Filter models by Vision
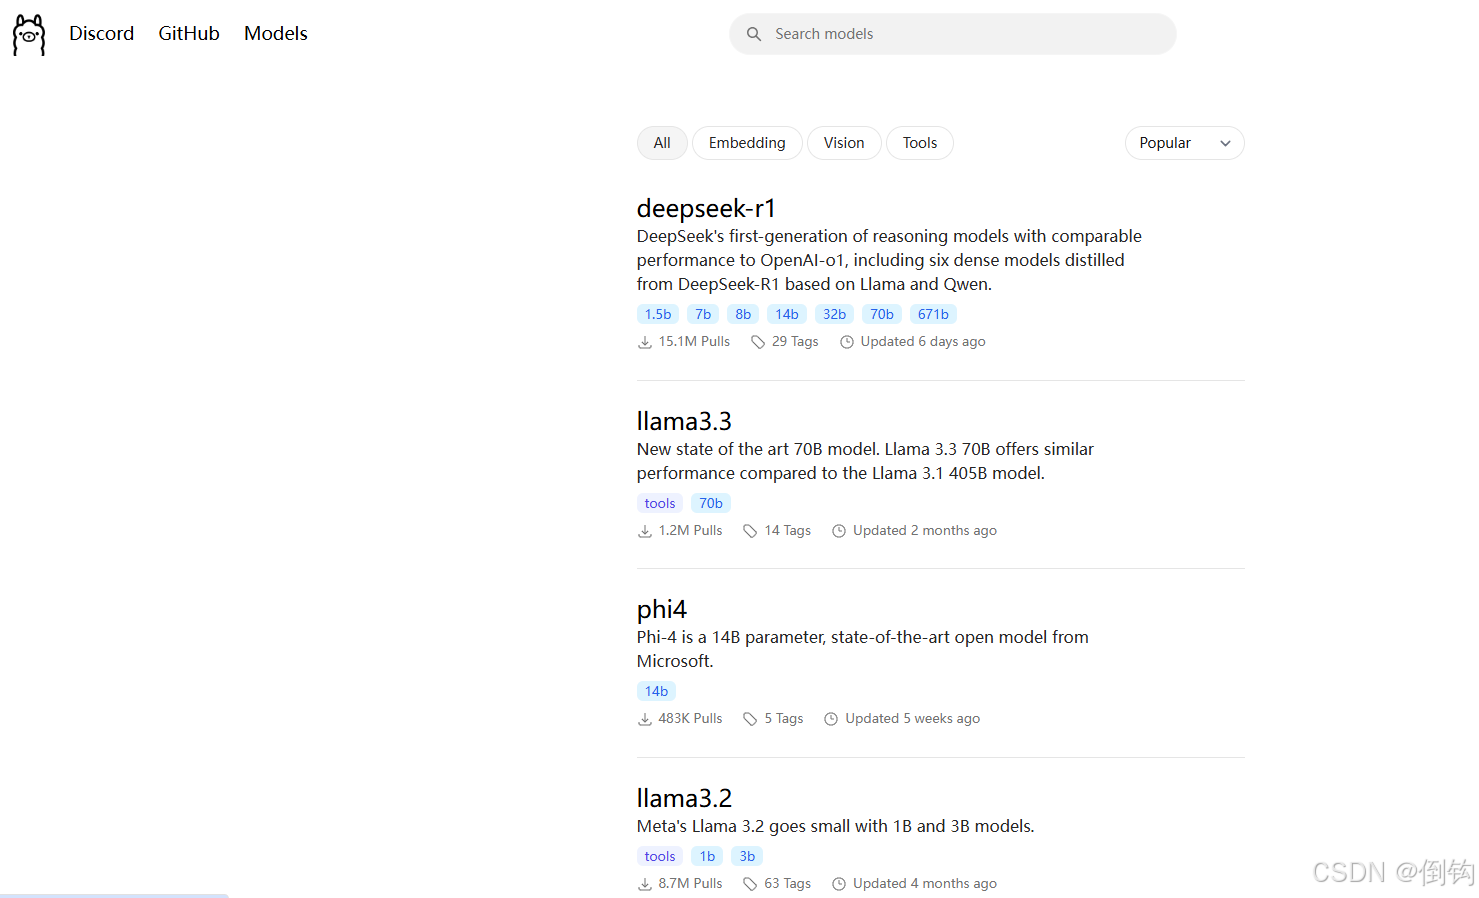Viewport: 1479px width, 898px height. pos(844,143)
